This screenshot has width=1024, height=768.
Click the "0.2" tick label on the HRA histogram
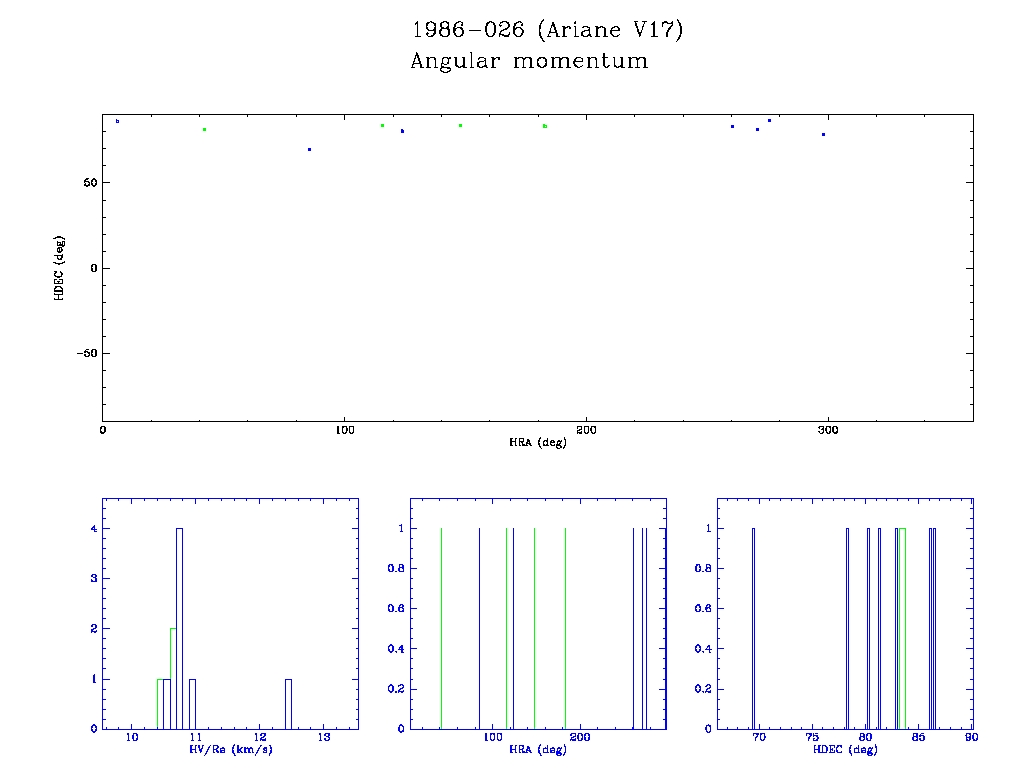click(x=396, y=689)
